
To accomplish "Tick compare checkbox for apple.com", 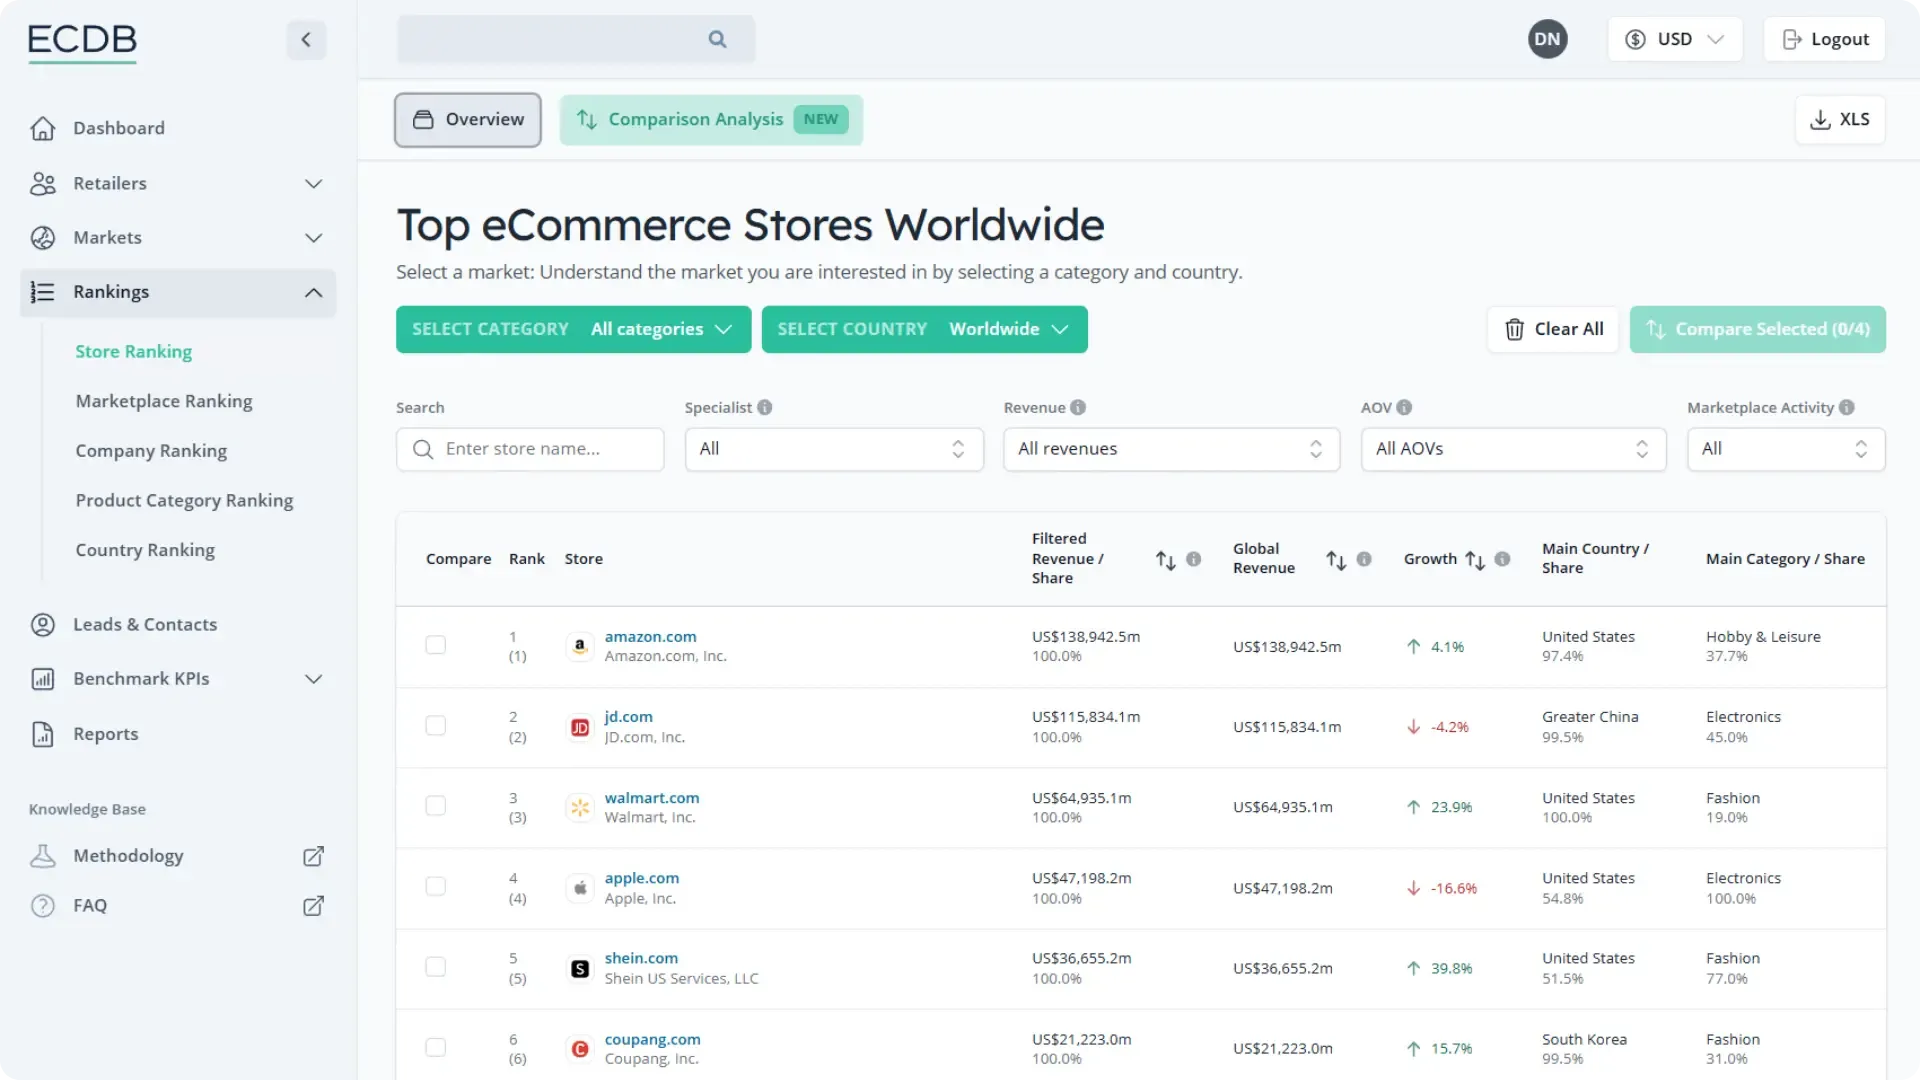I will (436, 886).
